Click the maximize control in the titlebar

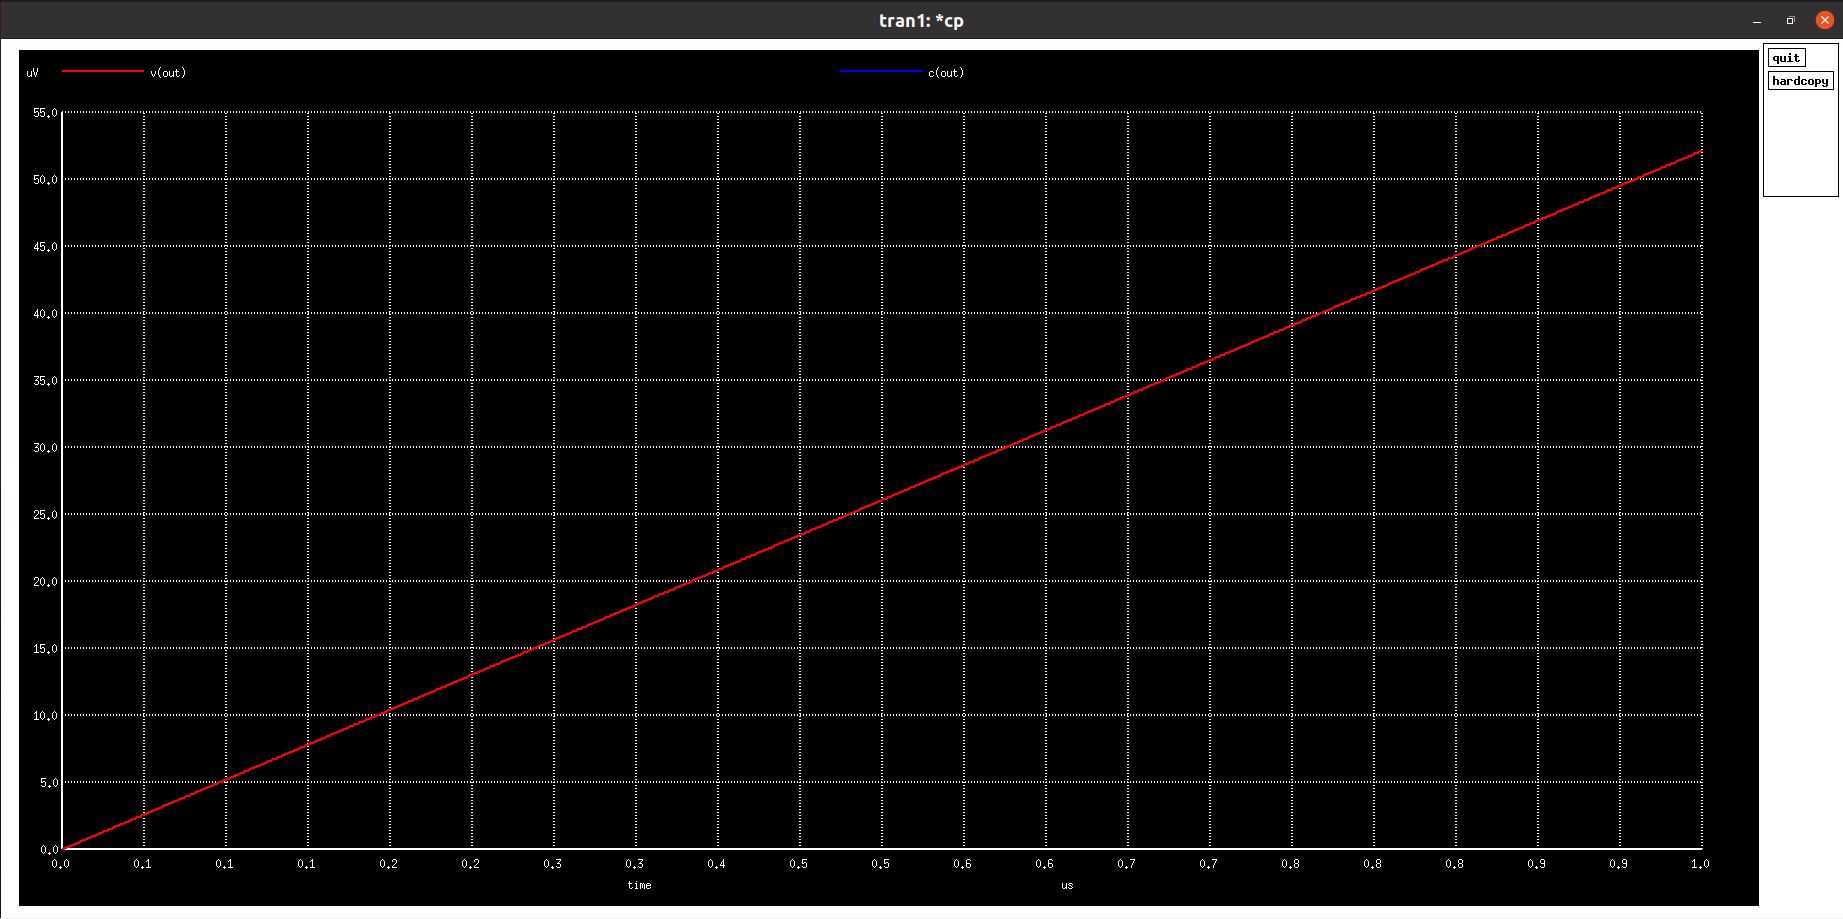pyautogui.click(x=1790, y=19)
